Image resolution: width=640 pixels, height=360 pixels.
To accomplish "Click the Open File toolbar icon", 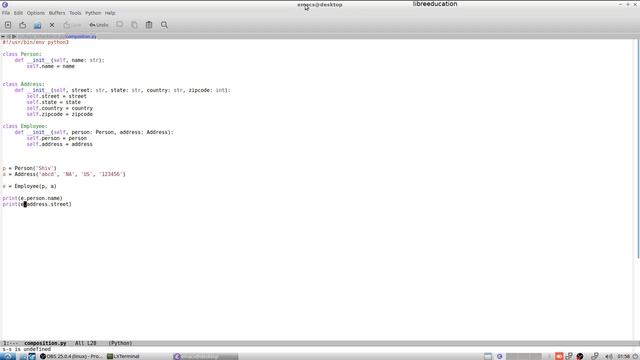I will point(22,25).
